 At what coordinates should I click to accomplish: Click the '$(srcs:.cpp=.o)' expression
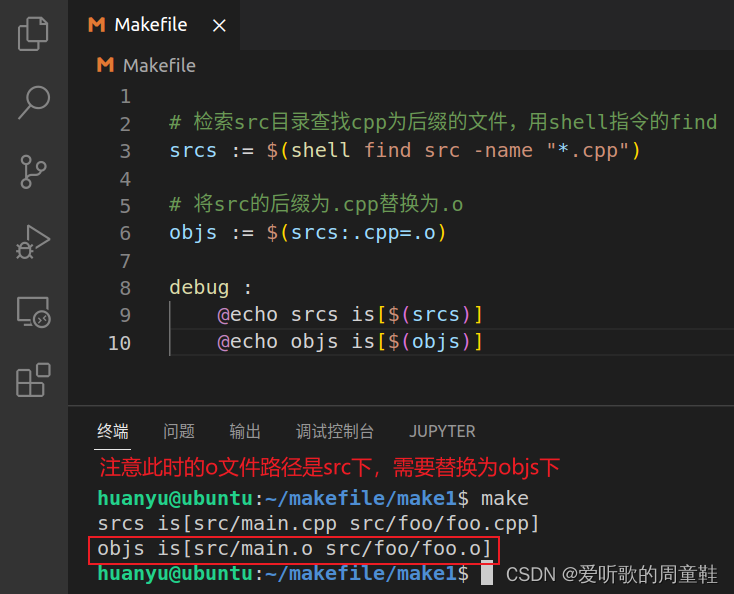click(x=356, y=233)
